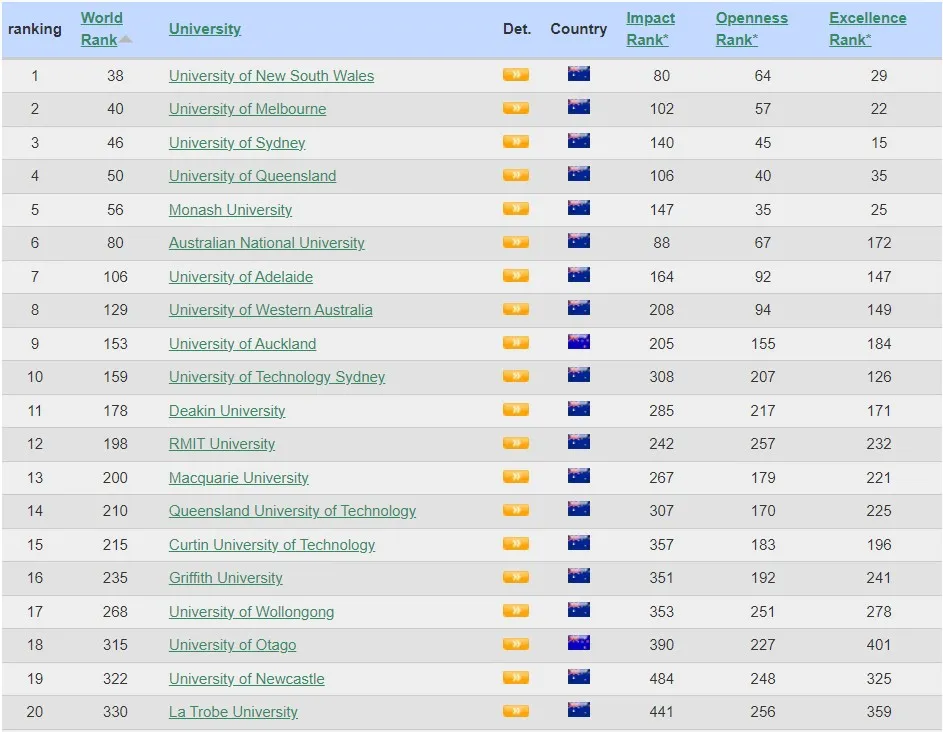Open details icon for Deakin University
This screenshot has width=943, height=732.
516,410
